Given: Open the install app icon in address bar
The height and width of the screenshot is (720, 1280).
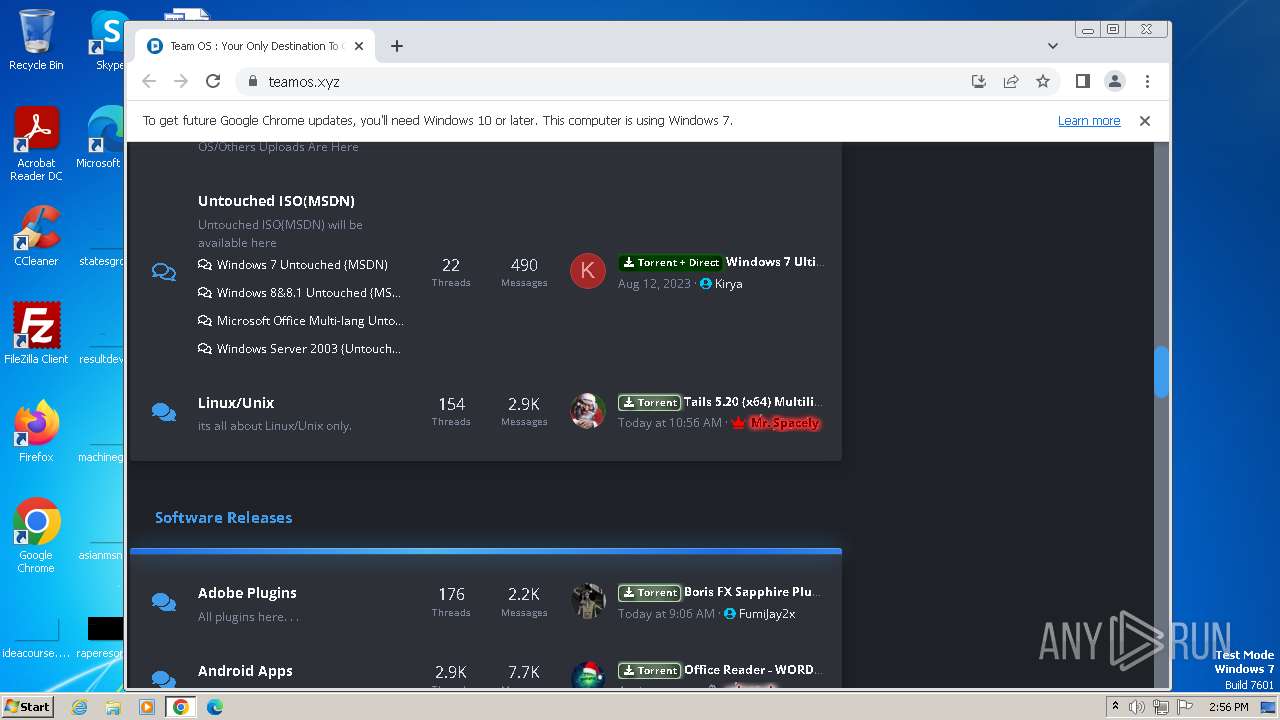Looking at the screenshot, I should [x=979, y=81].
